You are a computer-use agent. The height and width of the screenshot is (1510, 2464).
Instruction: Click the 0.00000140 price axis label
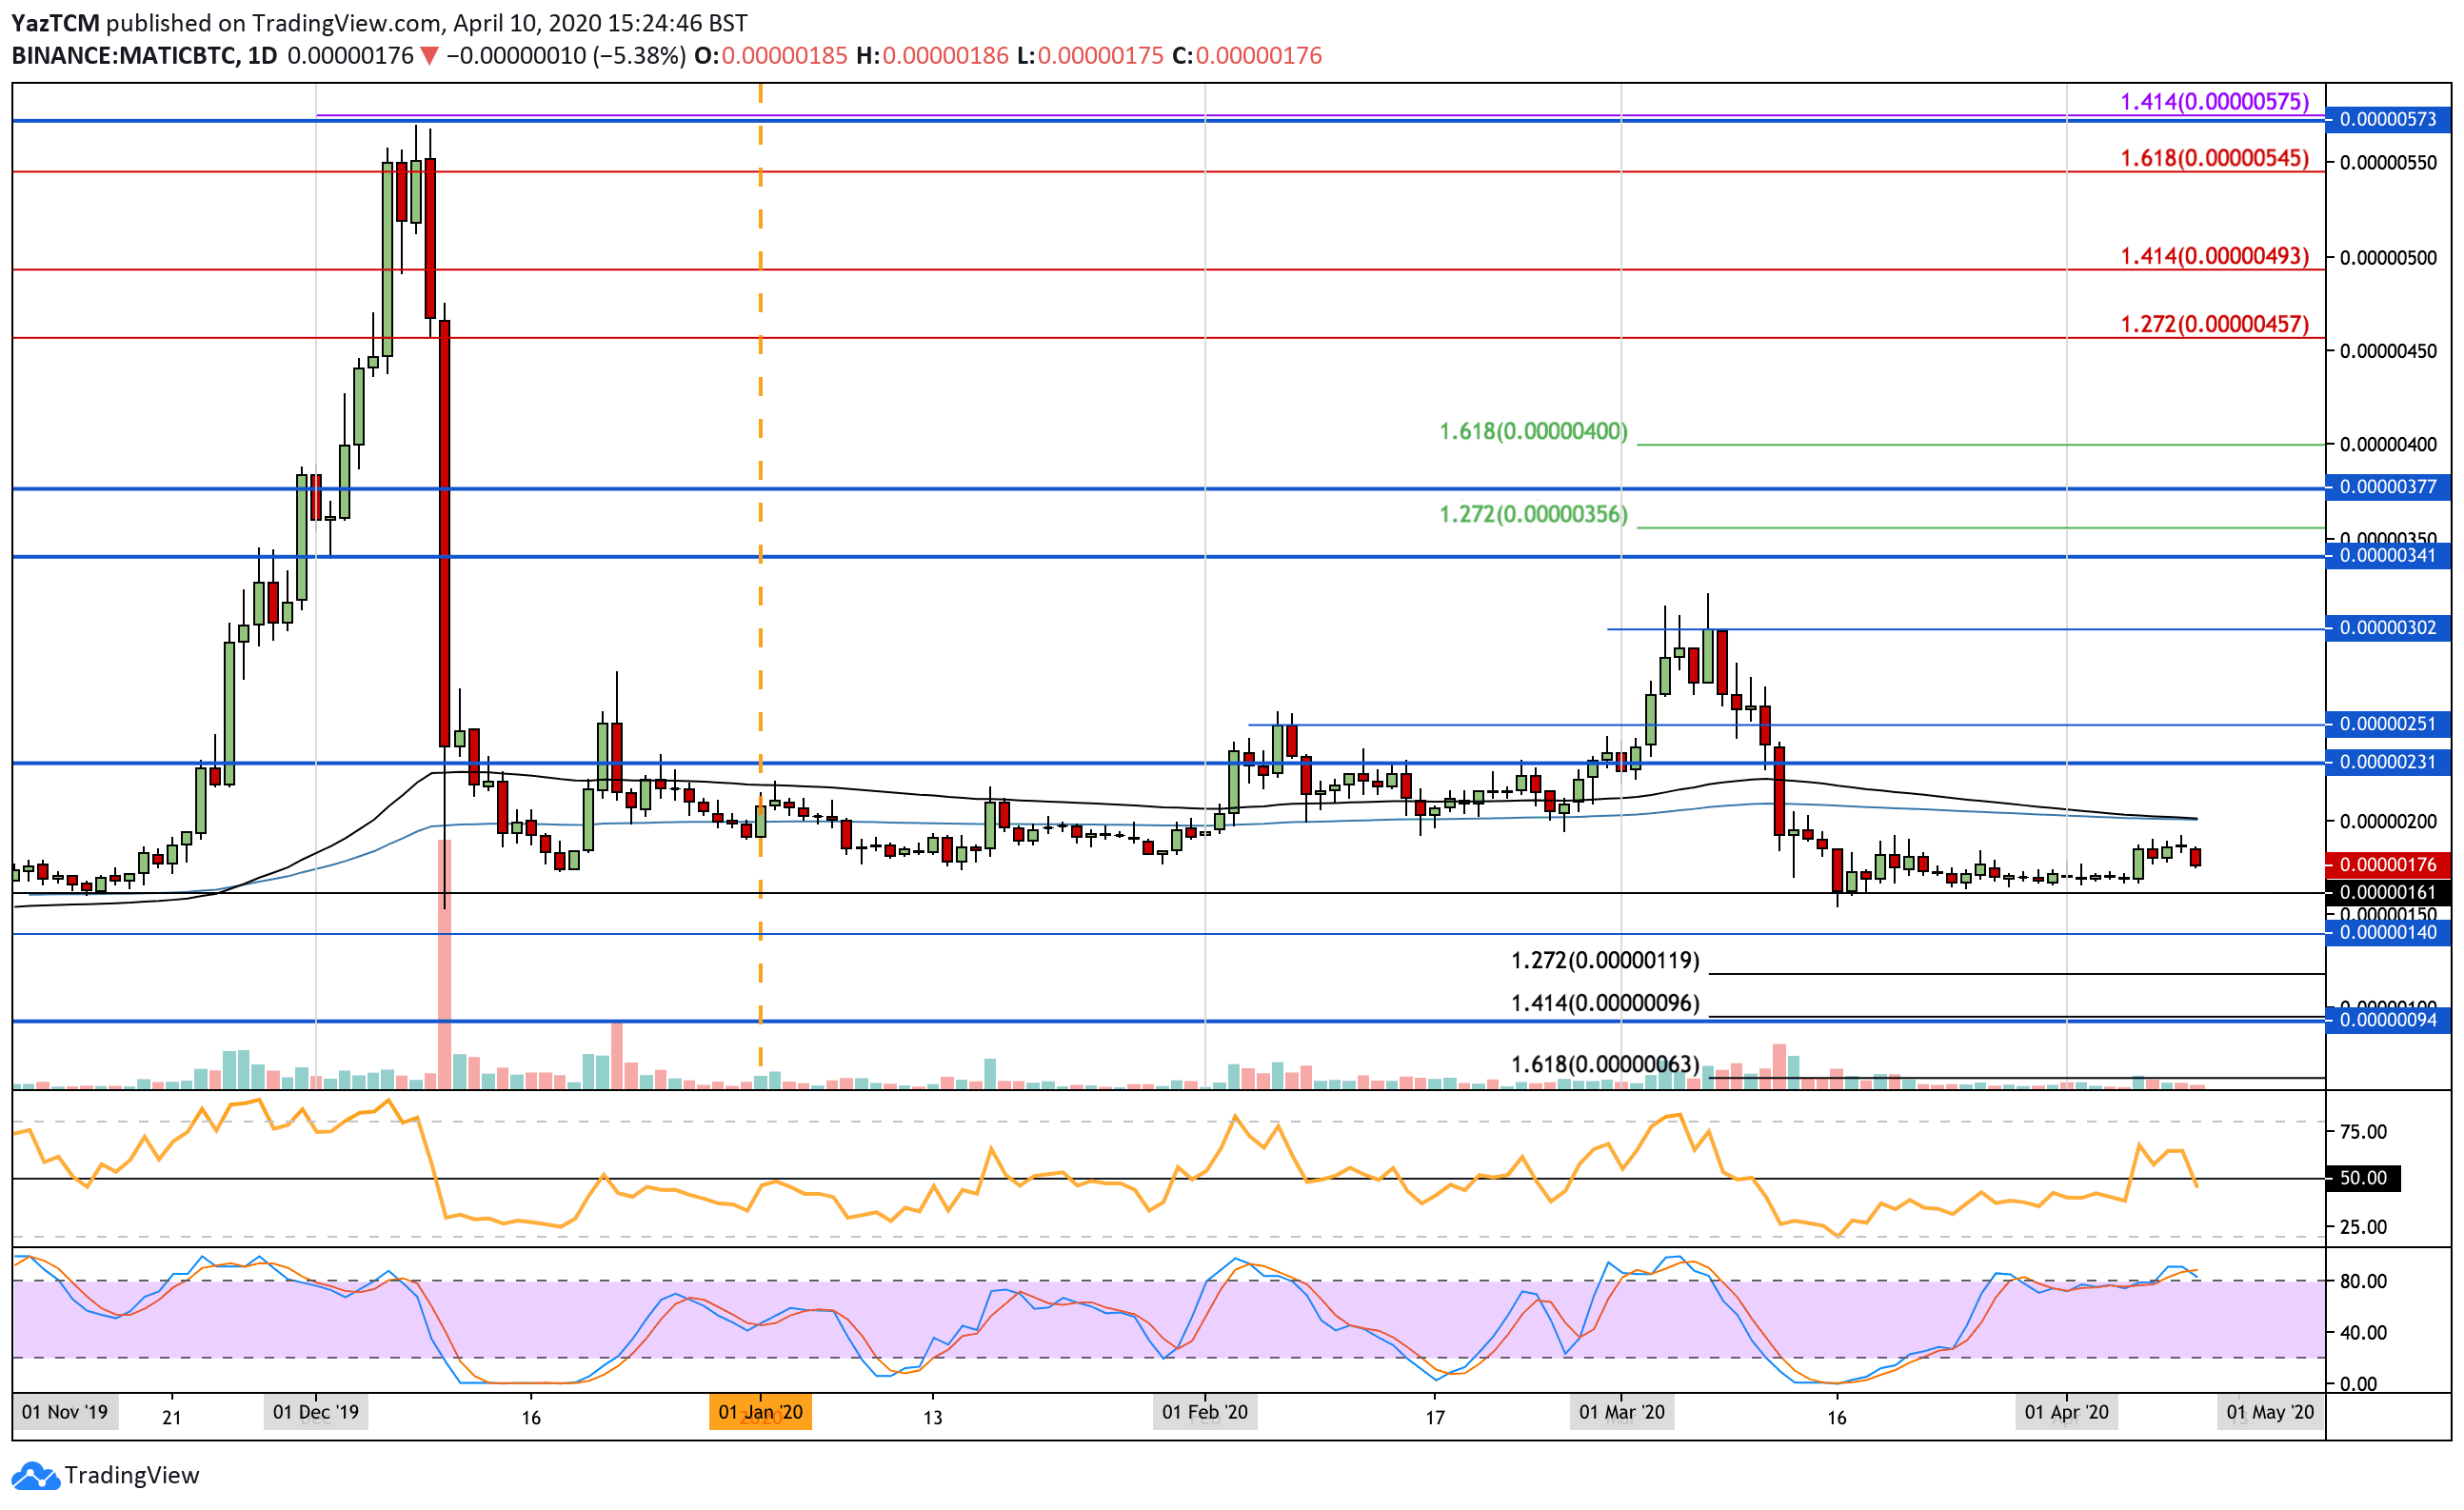pyautogui.click(x=2388, y=933)
